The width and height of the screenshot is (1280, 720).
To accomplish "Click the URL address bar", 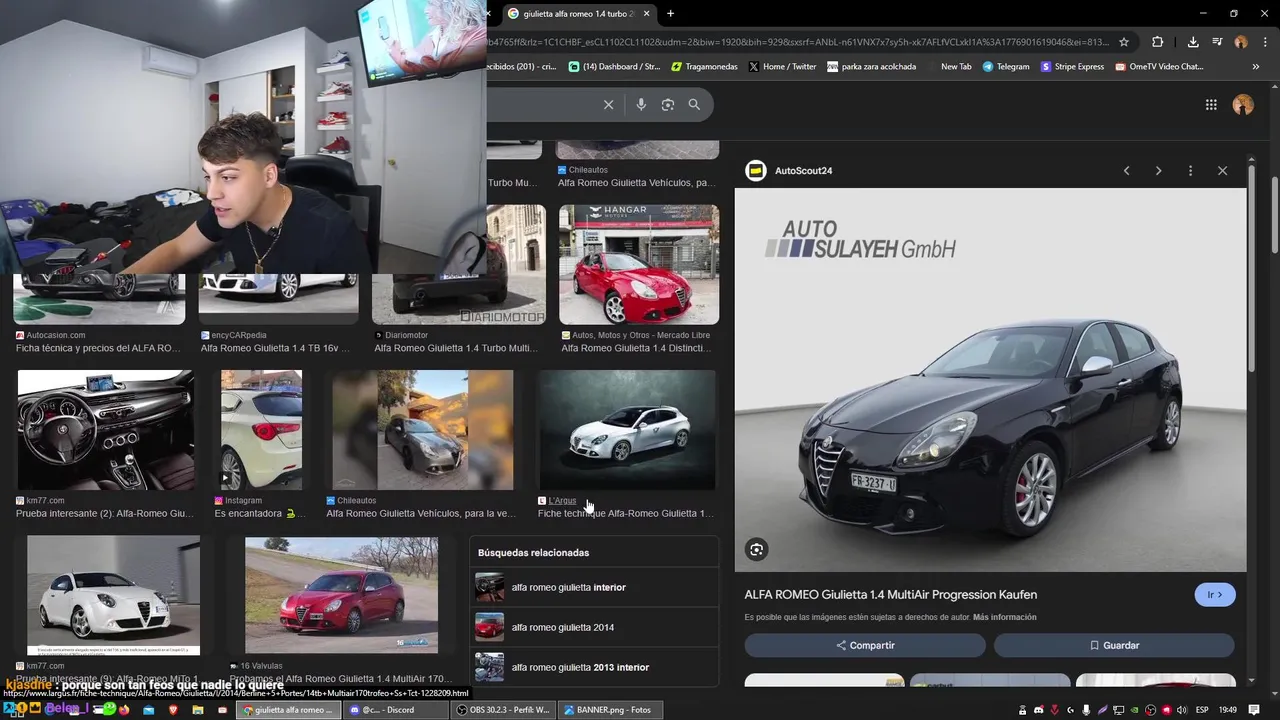I will coord(798,42).
